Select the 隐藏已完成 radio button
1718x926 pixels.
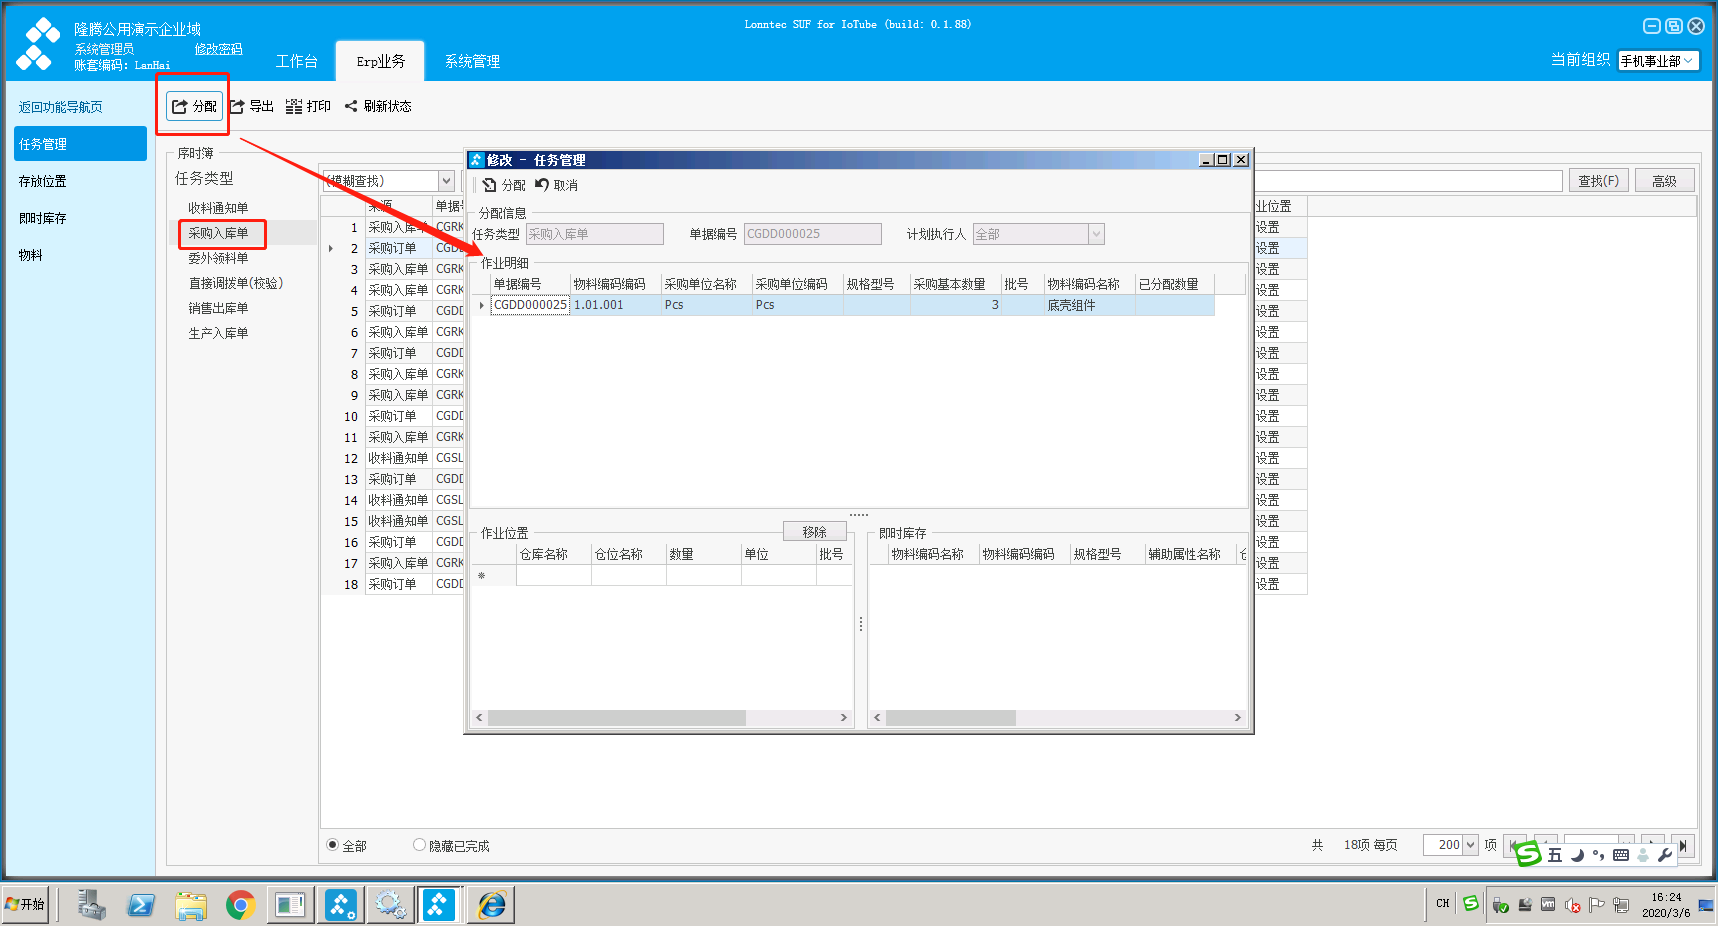point(419,845)
